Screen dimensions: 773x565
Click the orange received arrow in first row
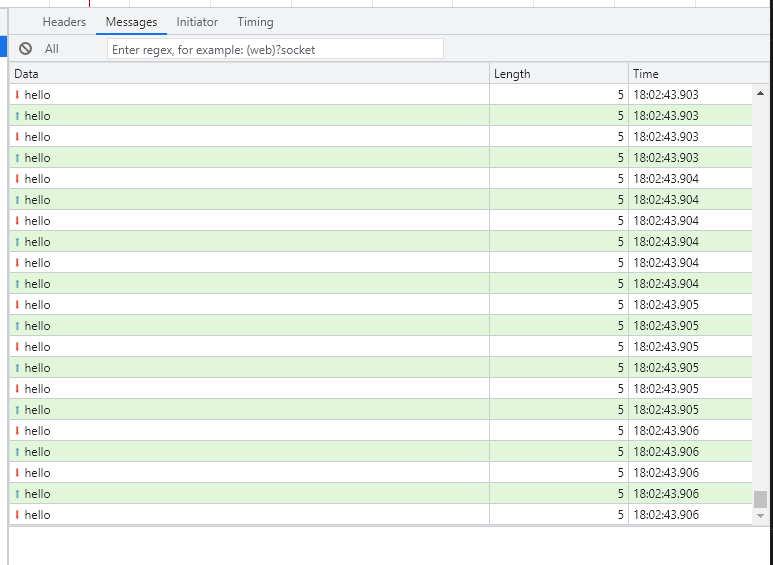pyautogui.click(x=17, y=95)
